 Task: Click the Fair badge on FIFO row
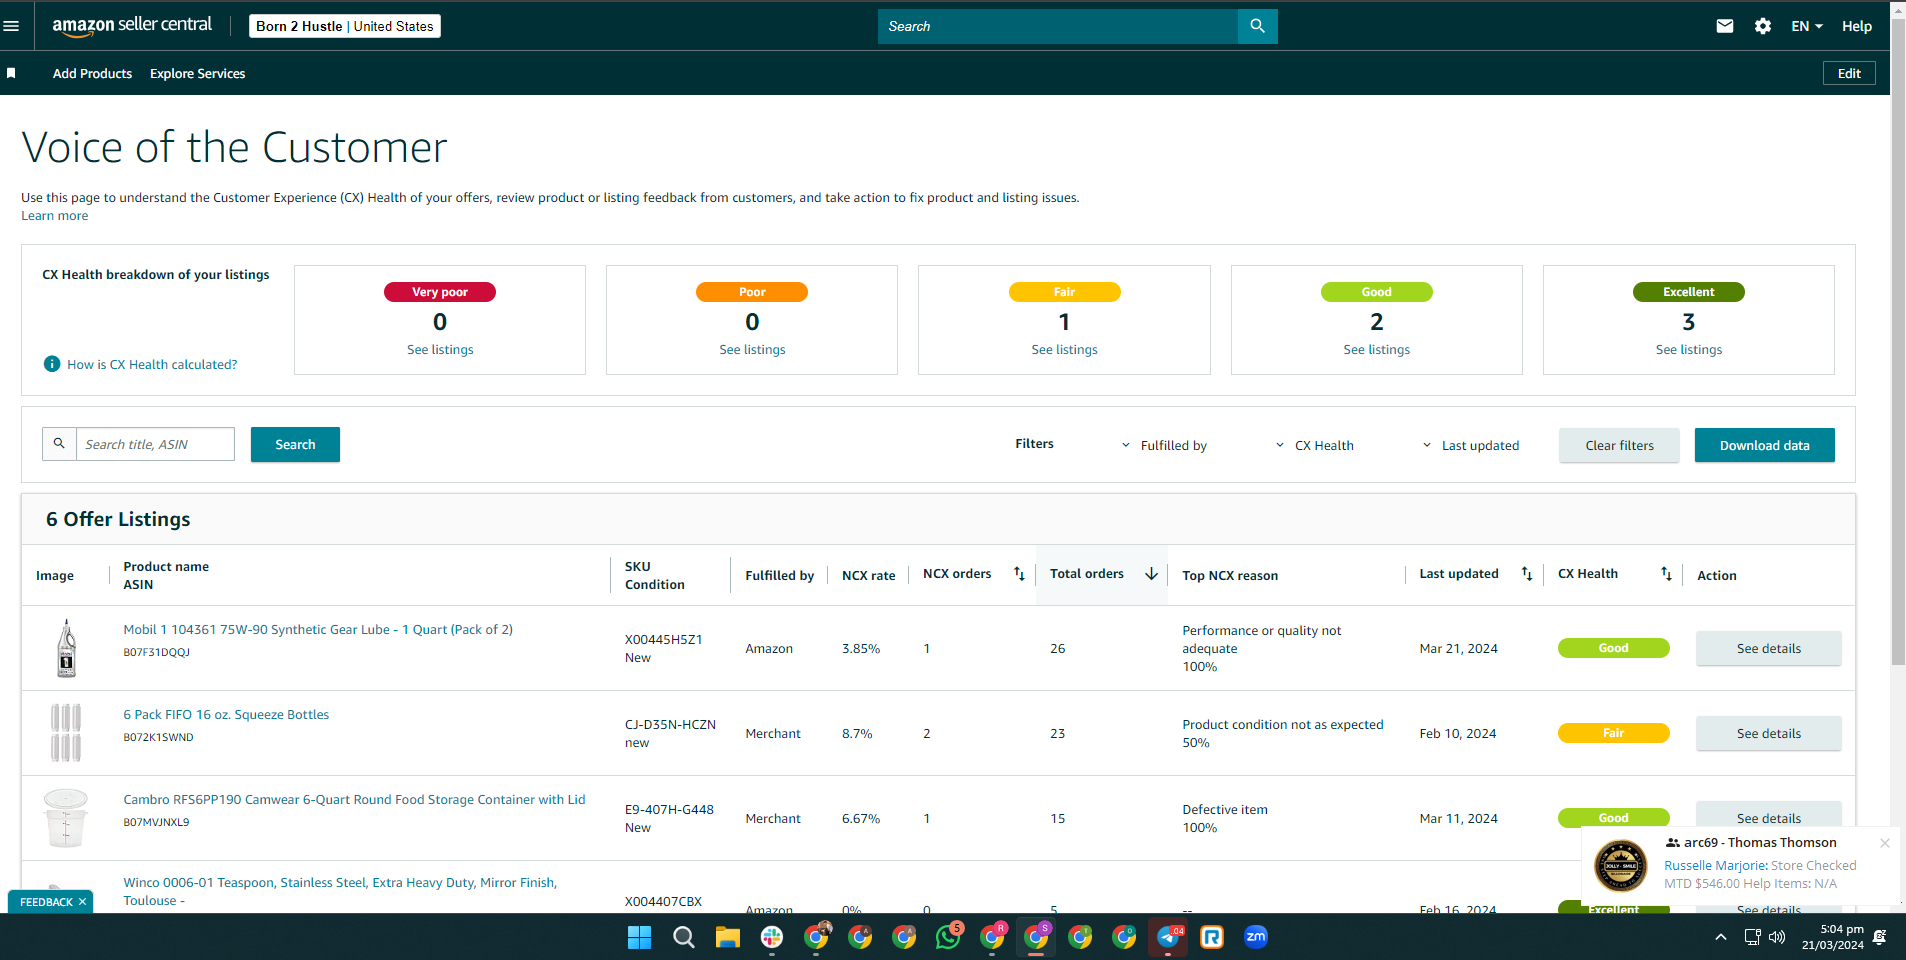pyautogui.click(x=1613, y=733)
